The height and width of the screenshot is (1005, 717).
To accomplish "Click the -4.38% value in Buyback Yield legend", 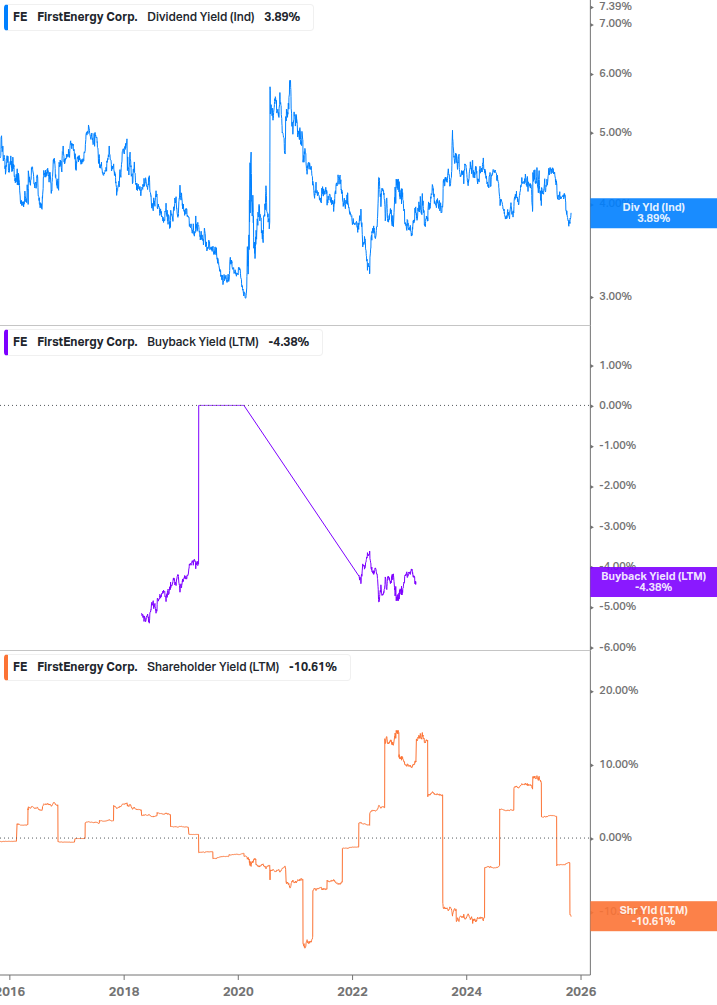I will pyautogui.click(x=289, y=342).
